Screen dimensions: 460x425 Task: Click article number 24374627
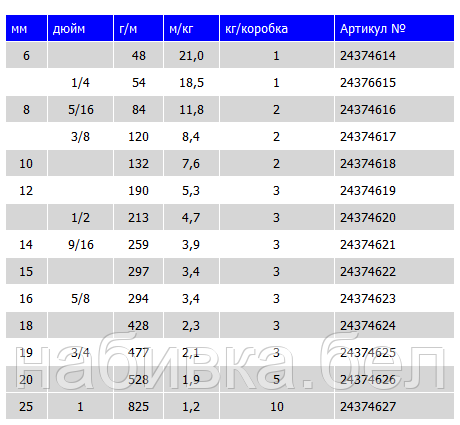click(x=368, y=407)
